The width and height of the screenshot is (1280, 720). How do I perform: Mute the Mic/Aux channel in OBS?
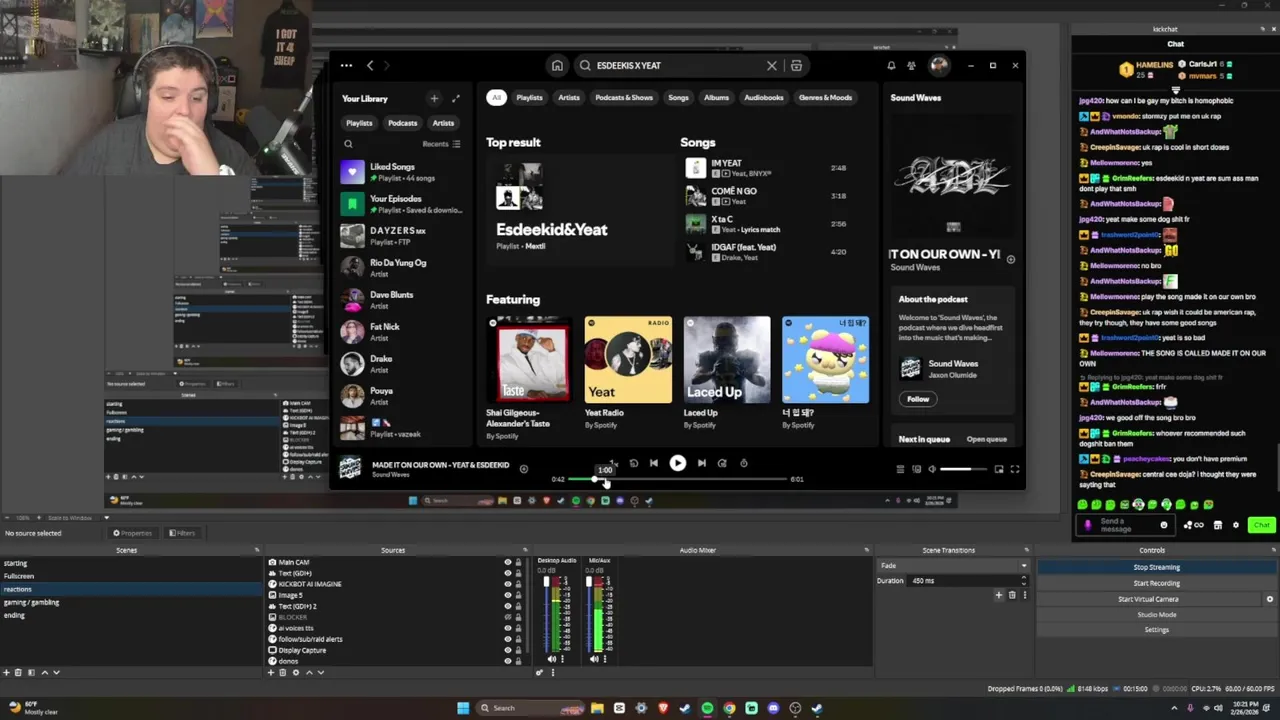pyautogui.click(x=594, y=659)
